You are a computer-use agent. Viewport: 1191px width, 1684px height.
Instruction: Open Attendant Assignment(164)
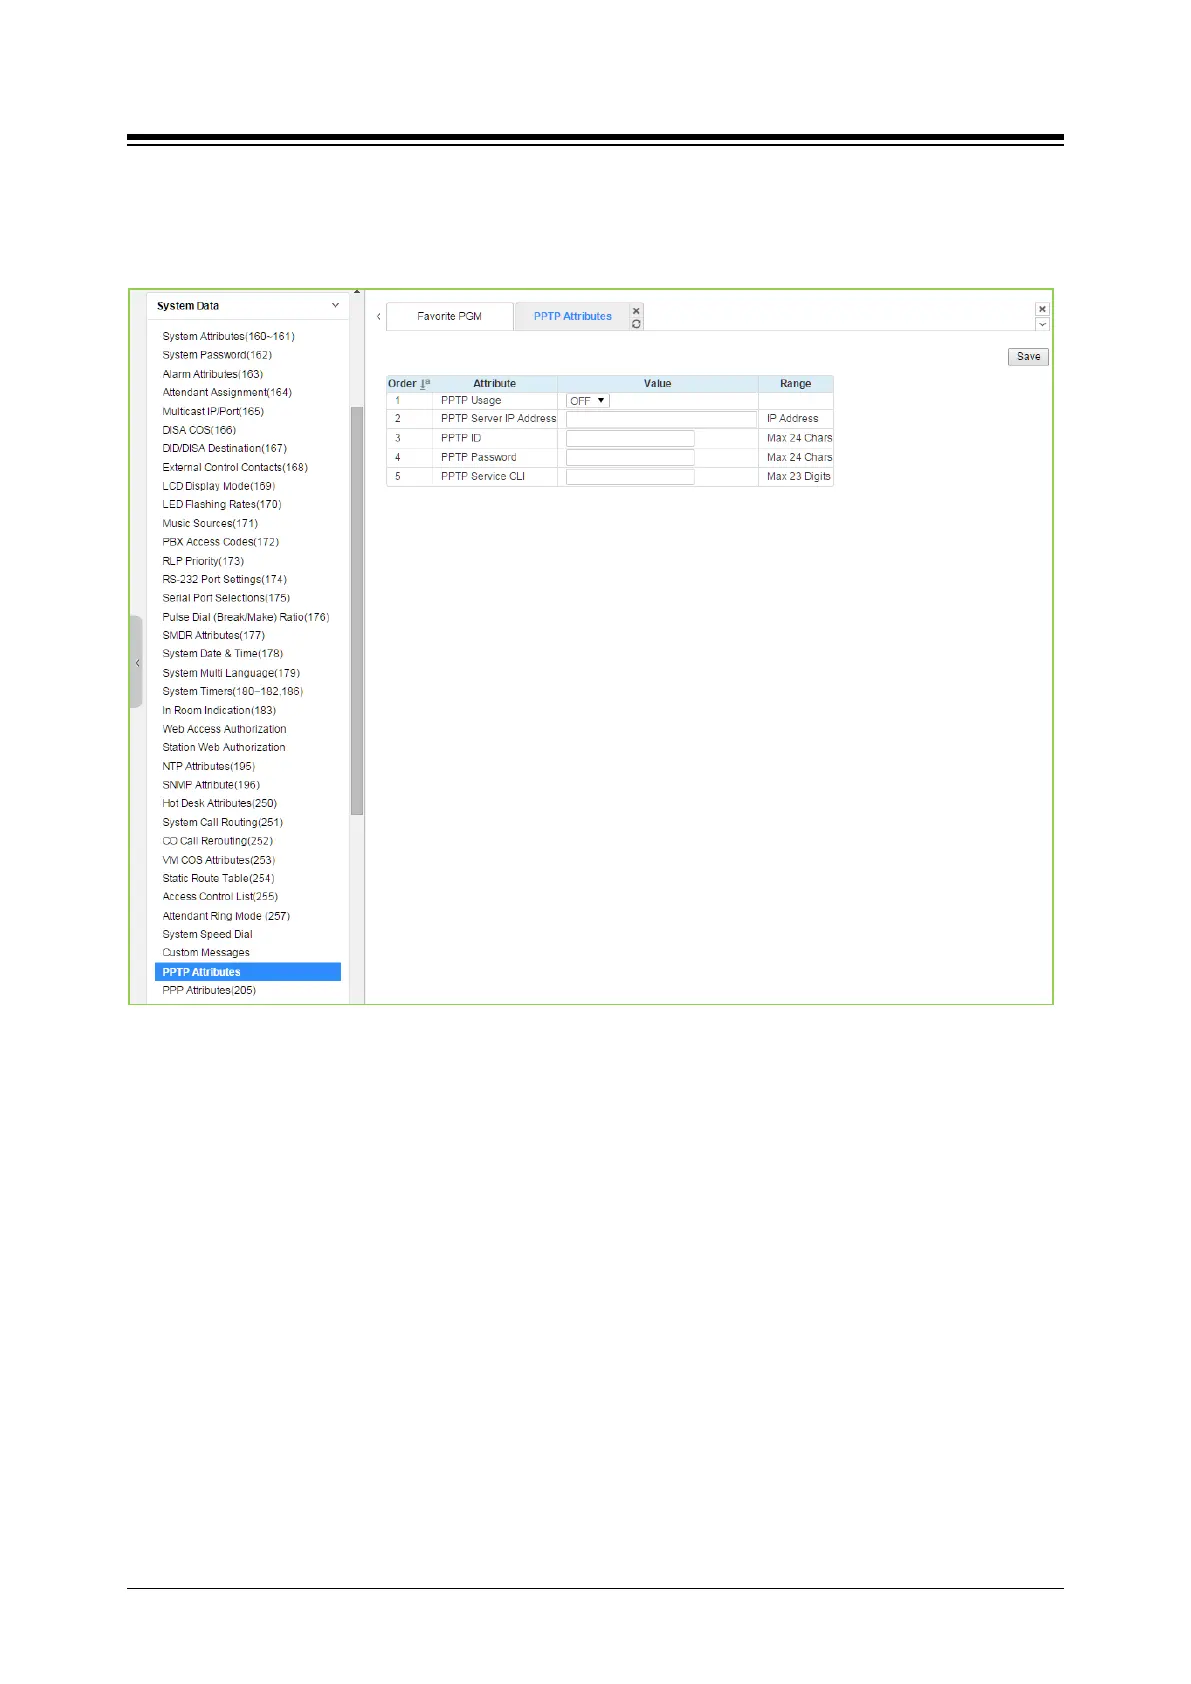(x=227, y=393)
